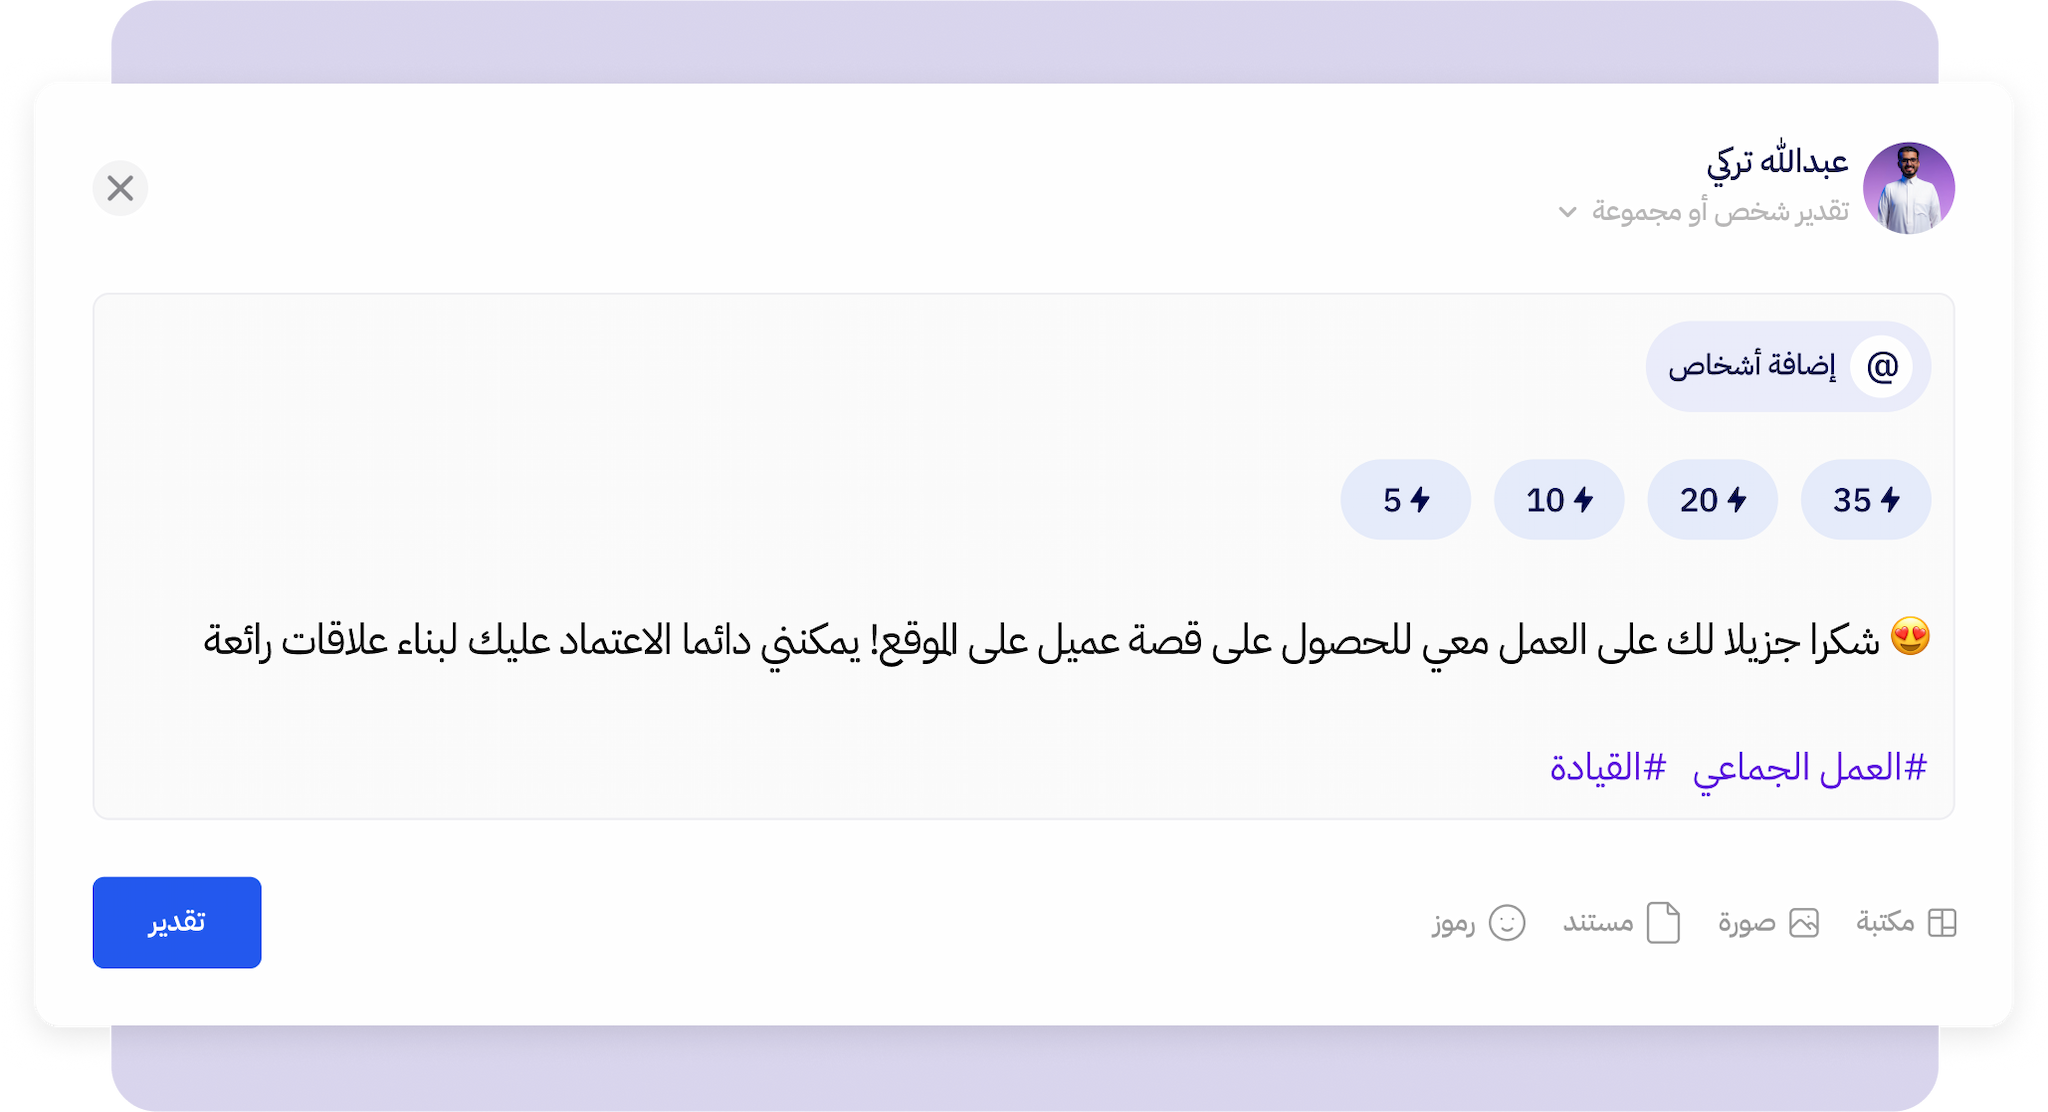This screenshot has width=2048, height=1112.
Task: Click the chevron next to recognition type
Action: point(1568,212)
